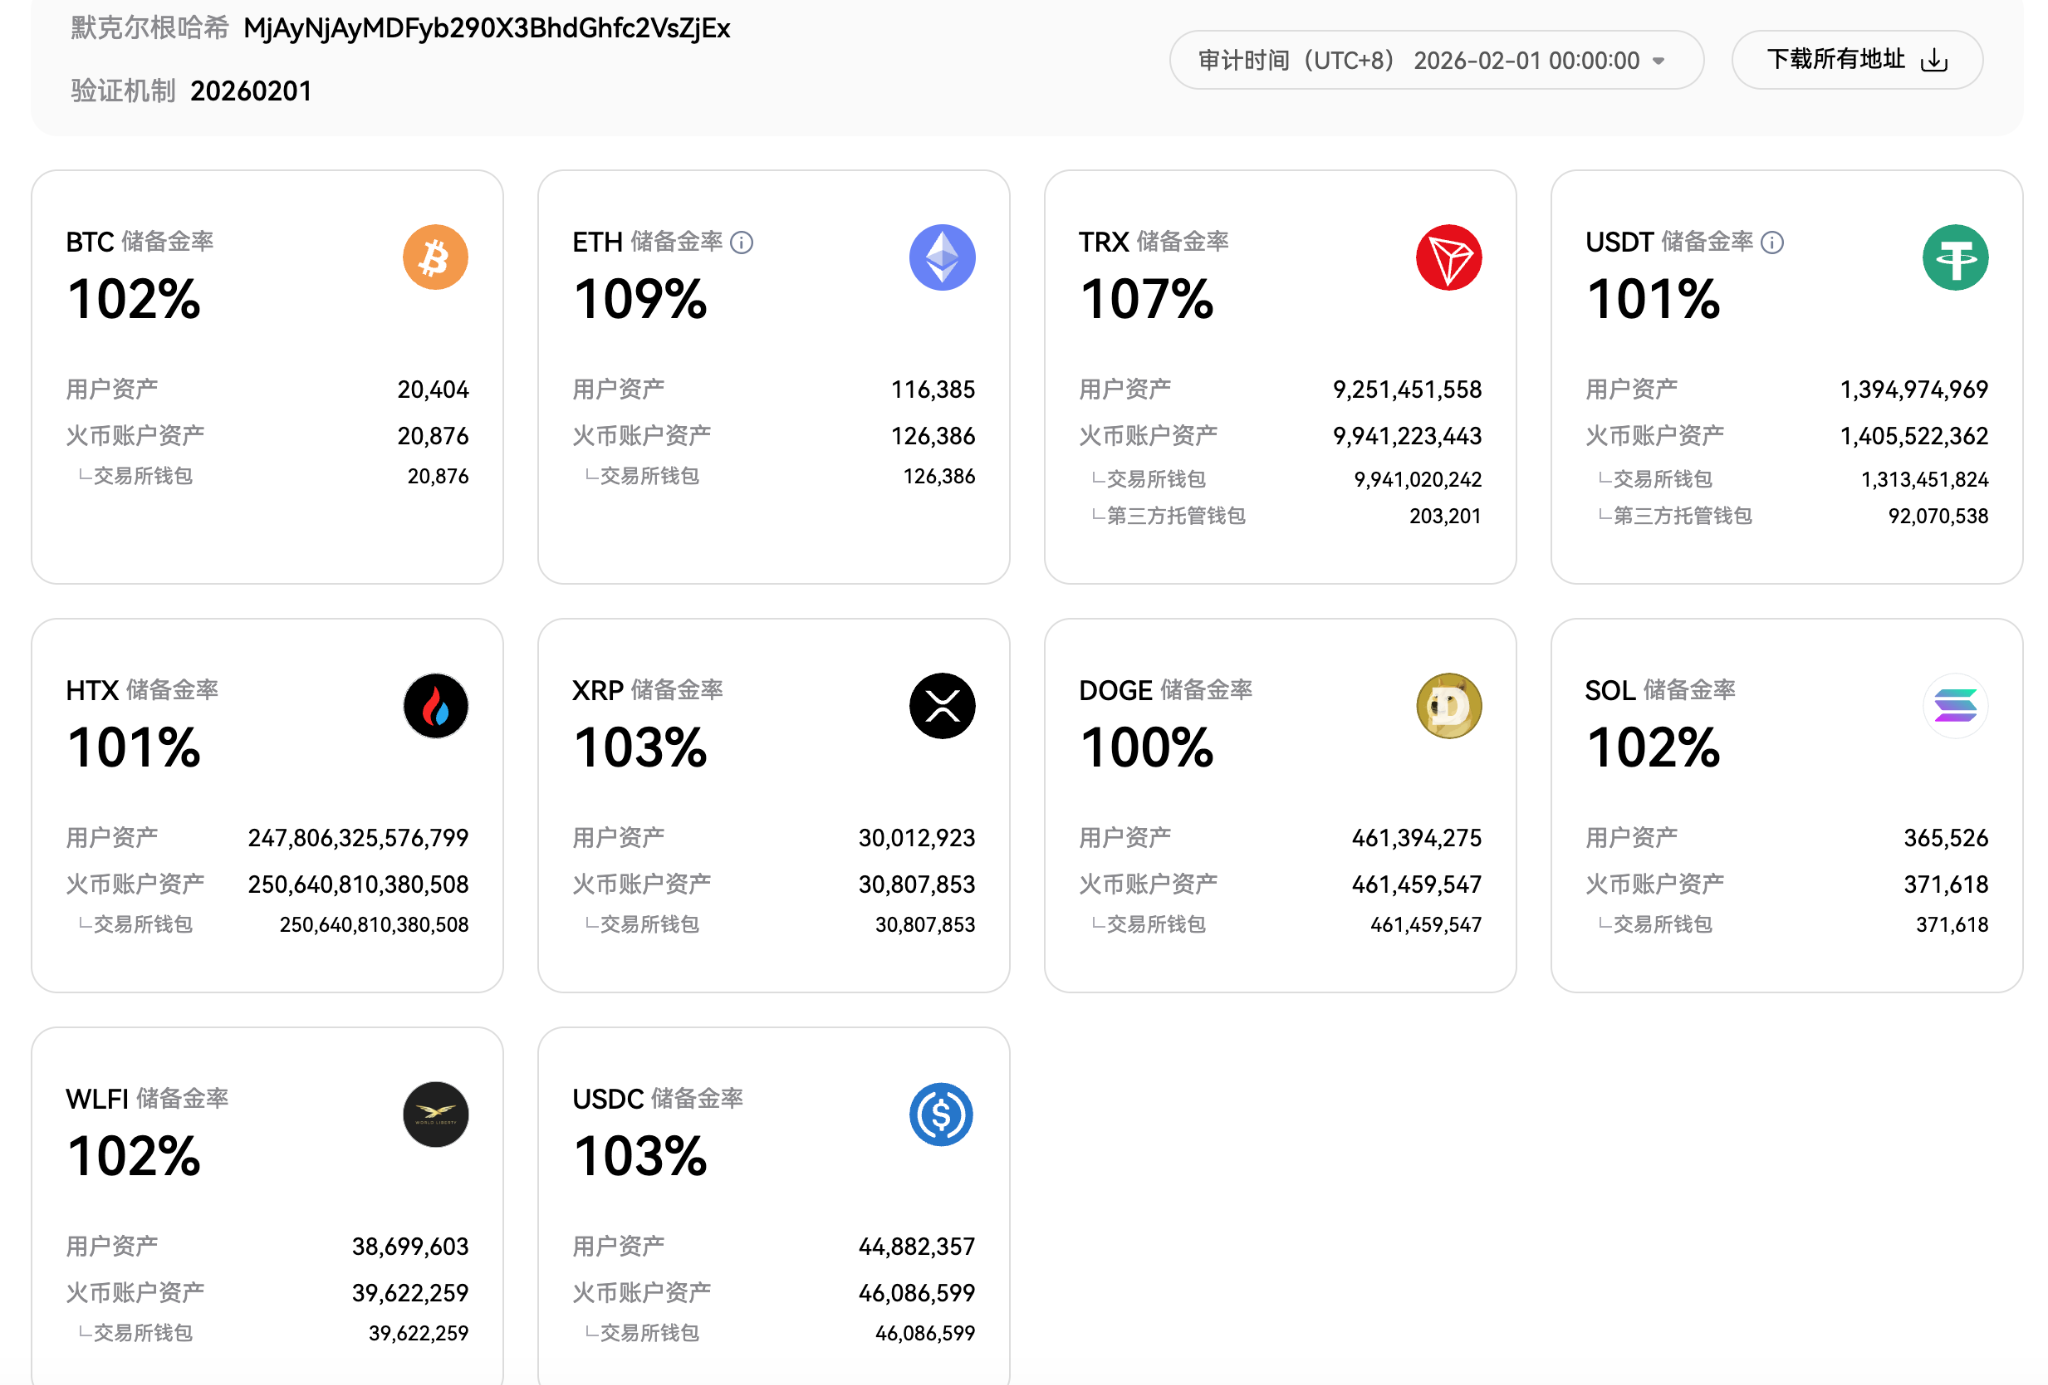Click the WLFI logo icon
Screen dimensions: 2048x1385
pyautogui.click(x=435, y=1115)
